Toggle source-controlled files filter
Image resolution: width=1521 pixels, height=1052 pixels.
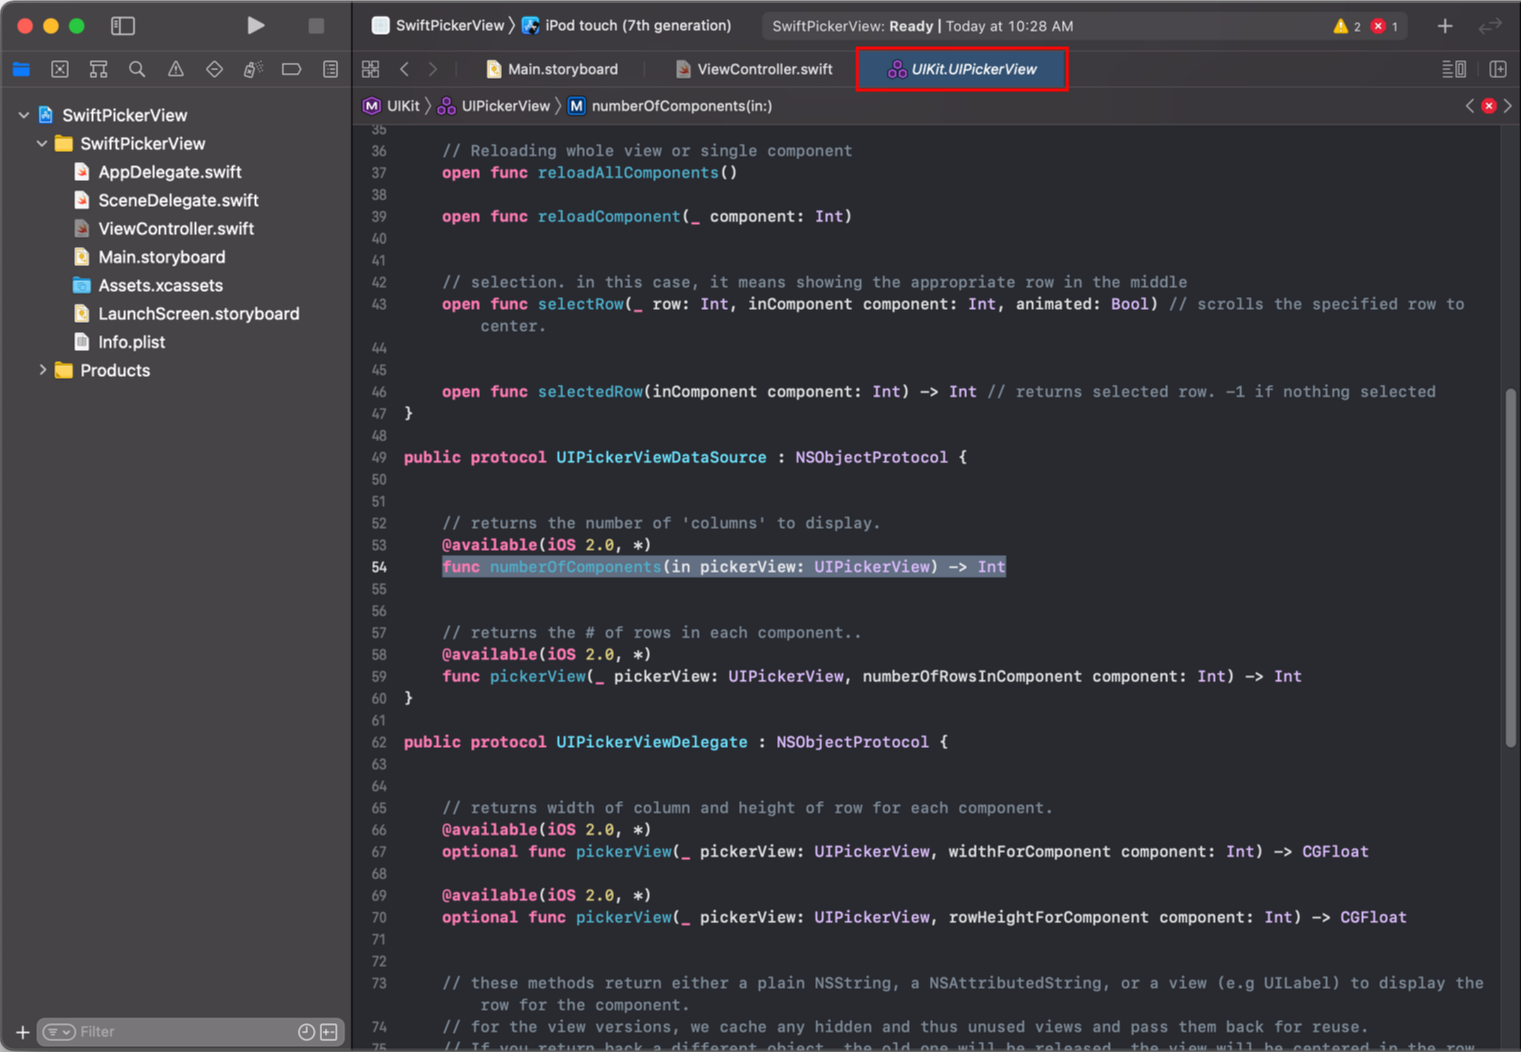329,1032
